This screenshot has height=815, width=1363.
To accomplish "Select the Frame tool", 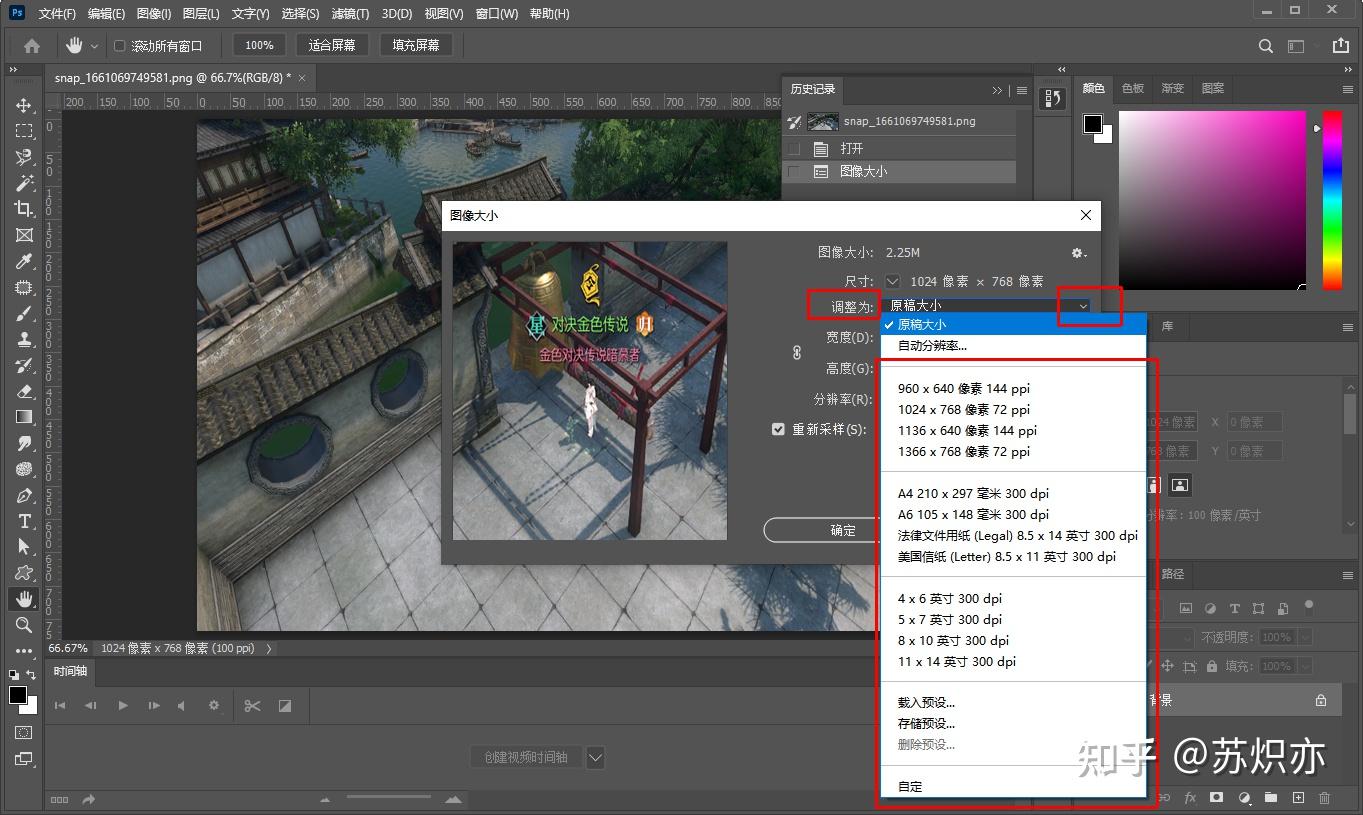I will pyautogui.click(x=24, y=235).
